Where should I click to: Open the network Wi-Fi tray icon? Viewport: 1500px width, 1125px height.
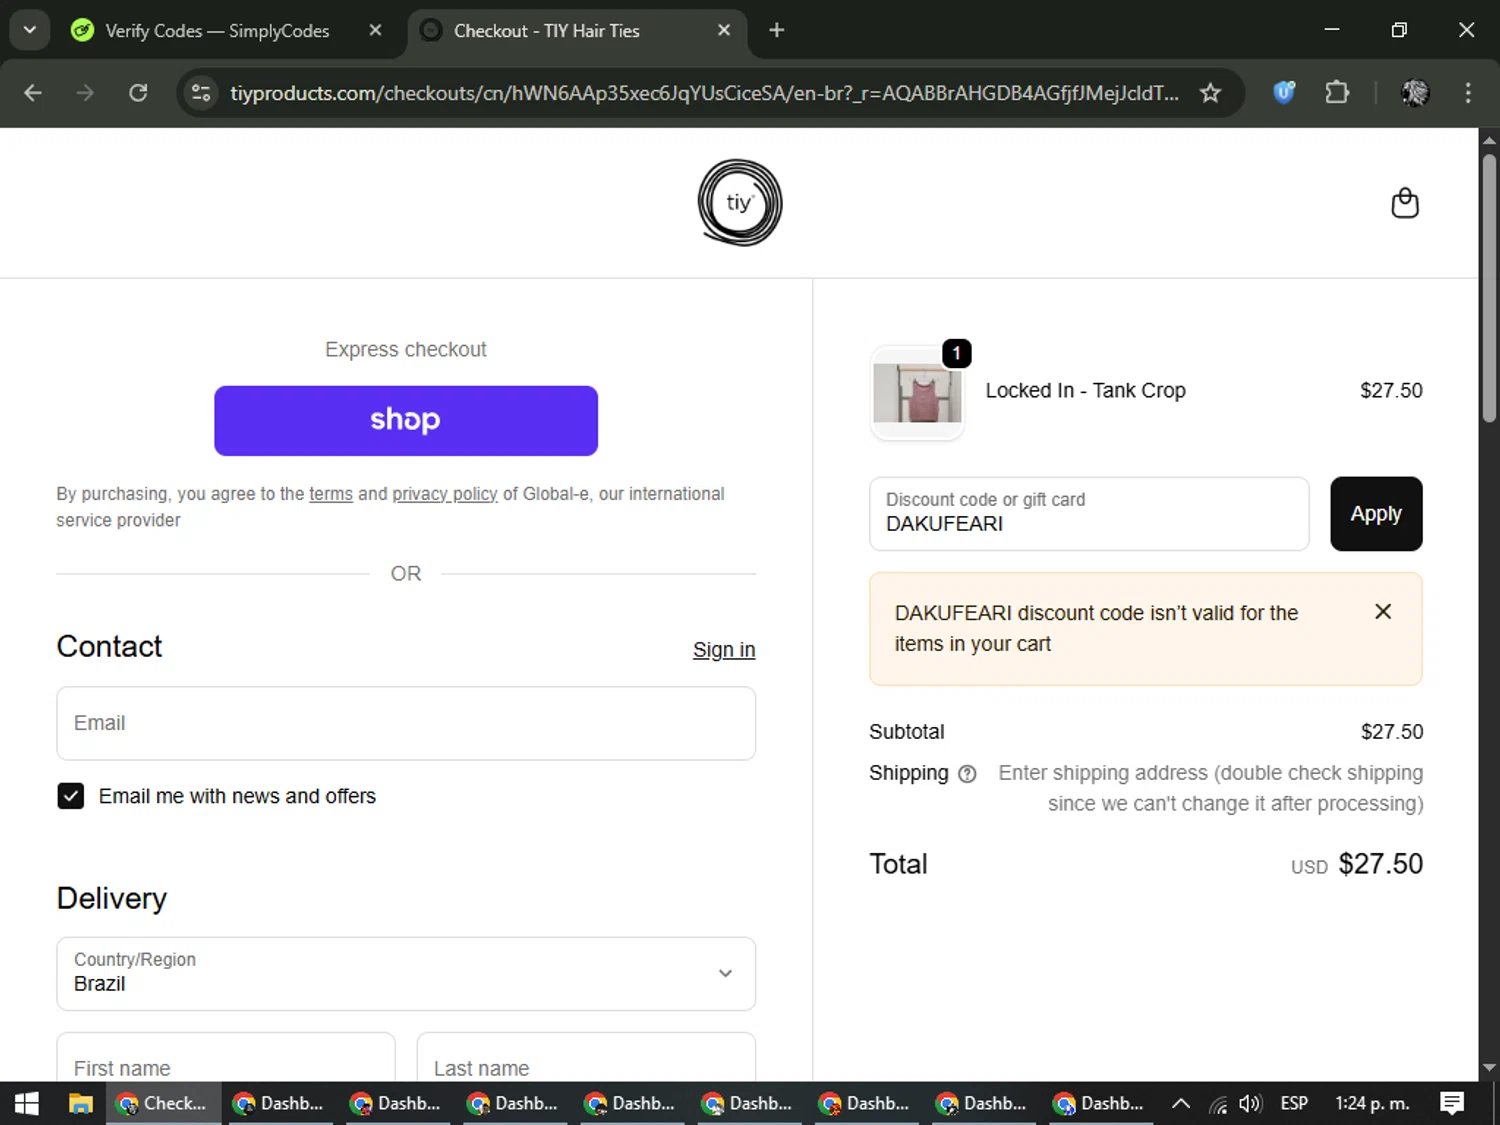click(1218, 1104)
